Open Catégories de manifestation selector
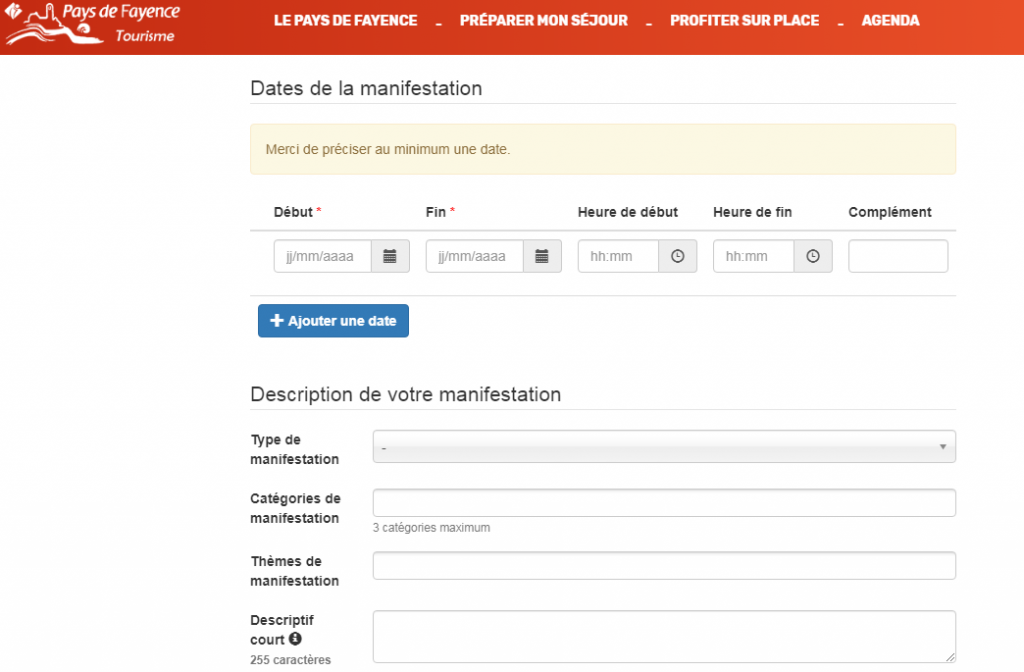The image size is (1024, 672). point(664,503)
